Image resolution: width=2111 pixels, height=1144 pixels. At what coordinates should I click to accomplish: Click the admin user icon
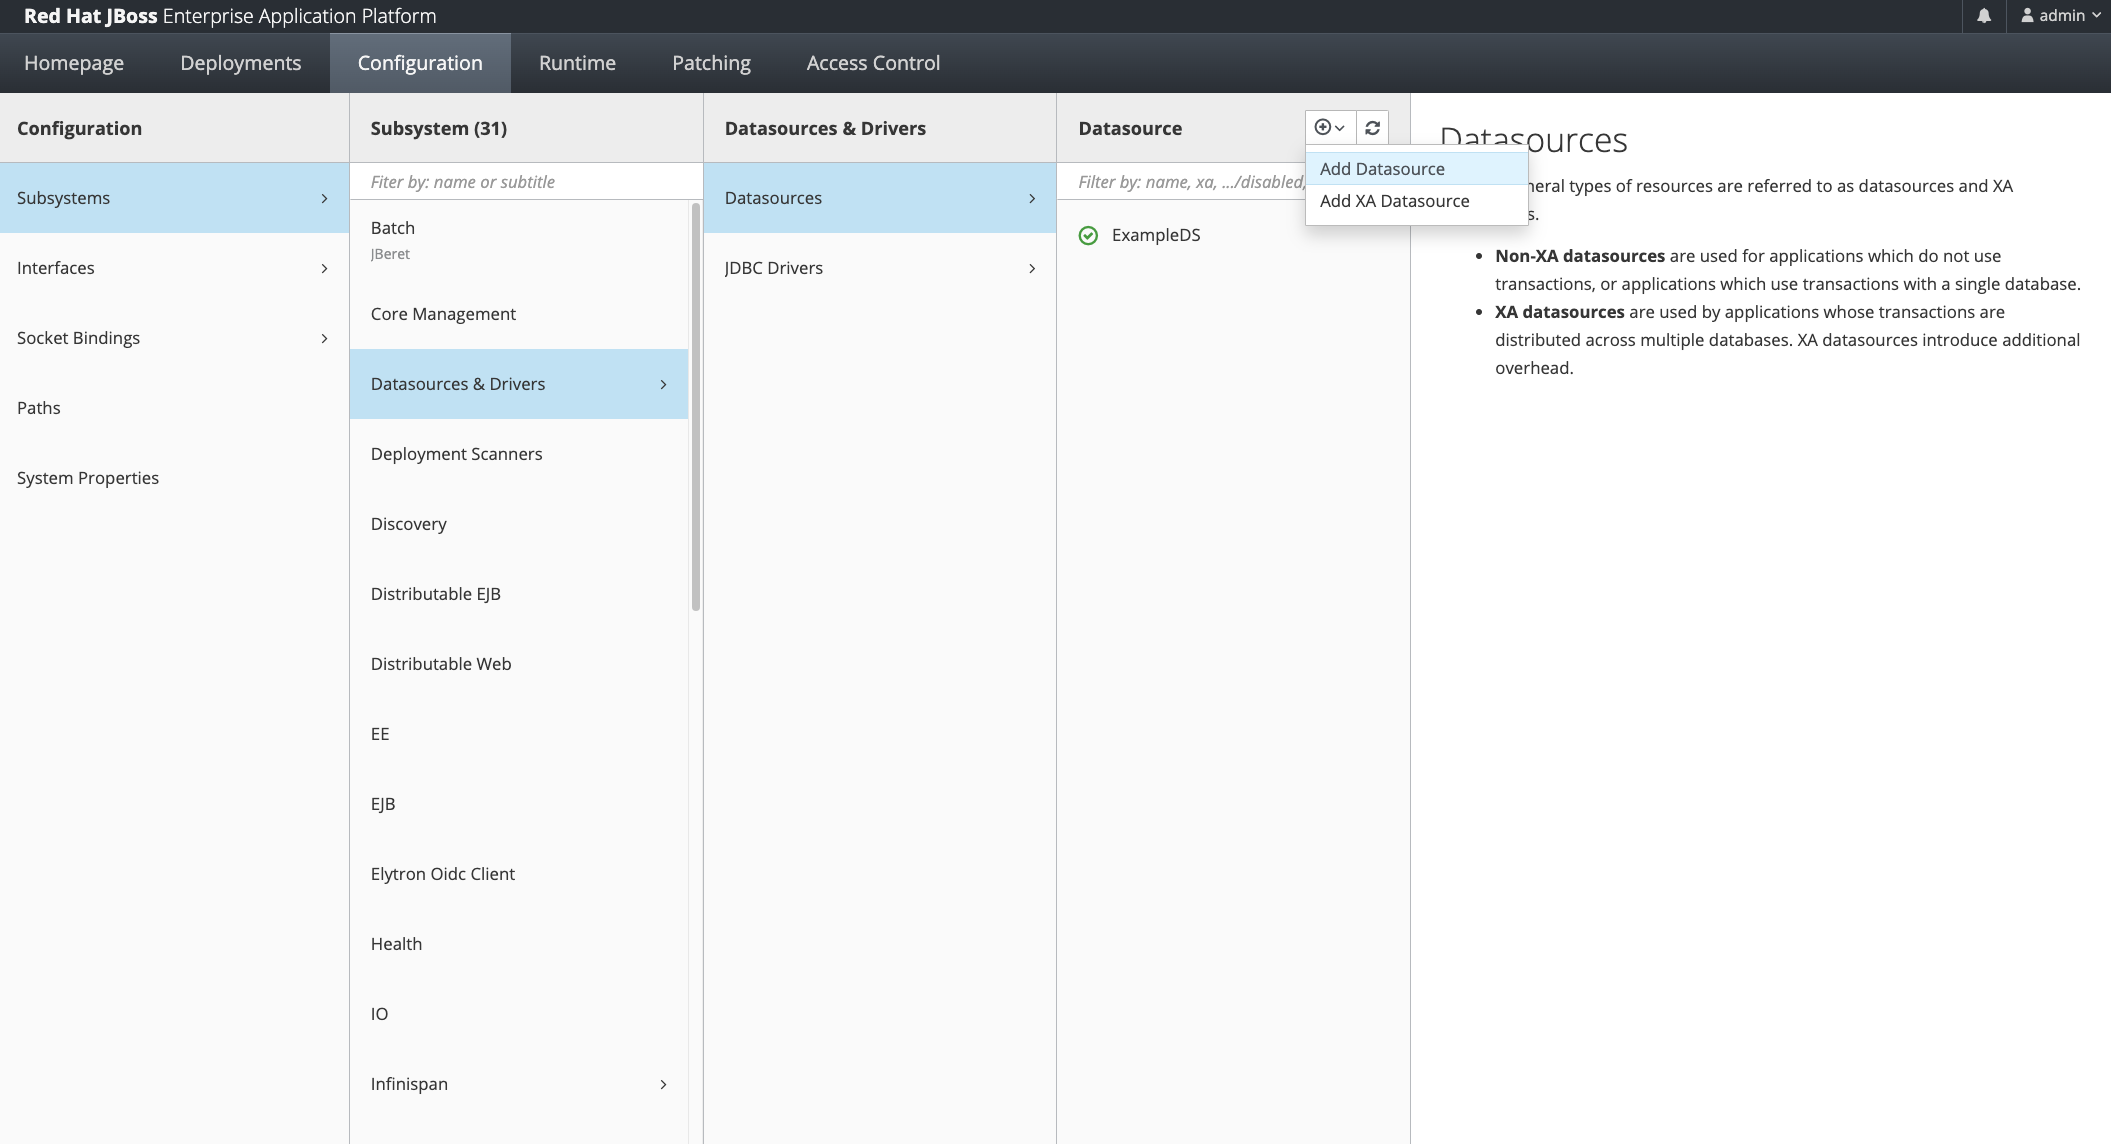pyautogui.click(x=2027, y=16)
